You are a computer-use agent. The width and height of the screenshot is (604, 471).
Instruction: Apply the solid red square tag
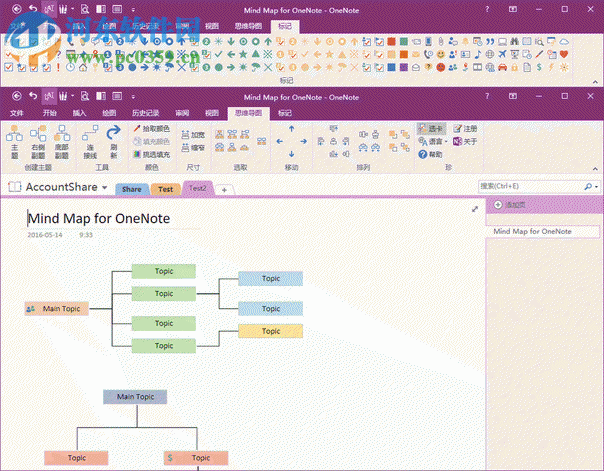[391, 41]
